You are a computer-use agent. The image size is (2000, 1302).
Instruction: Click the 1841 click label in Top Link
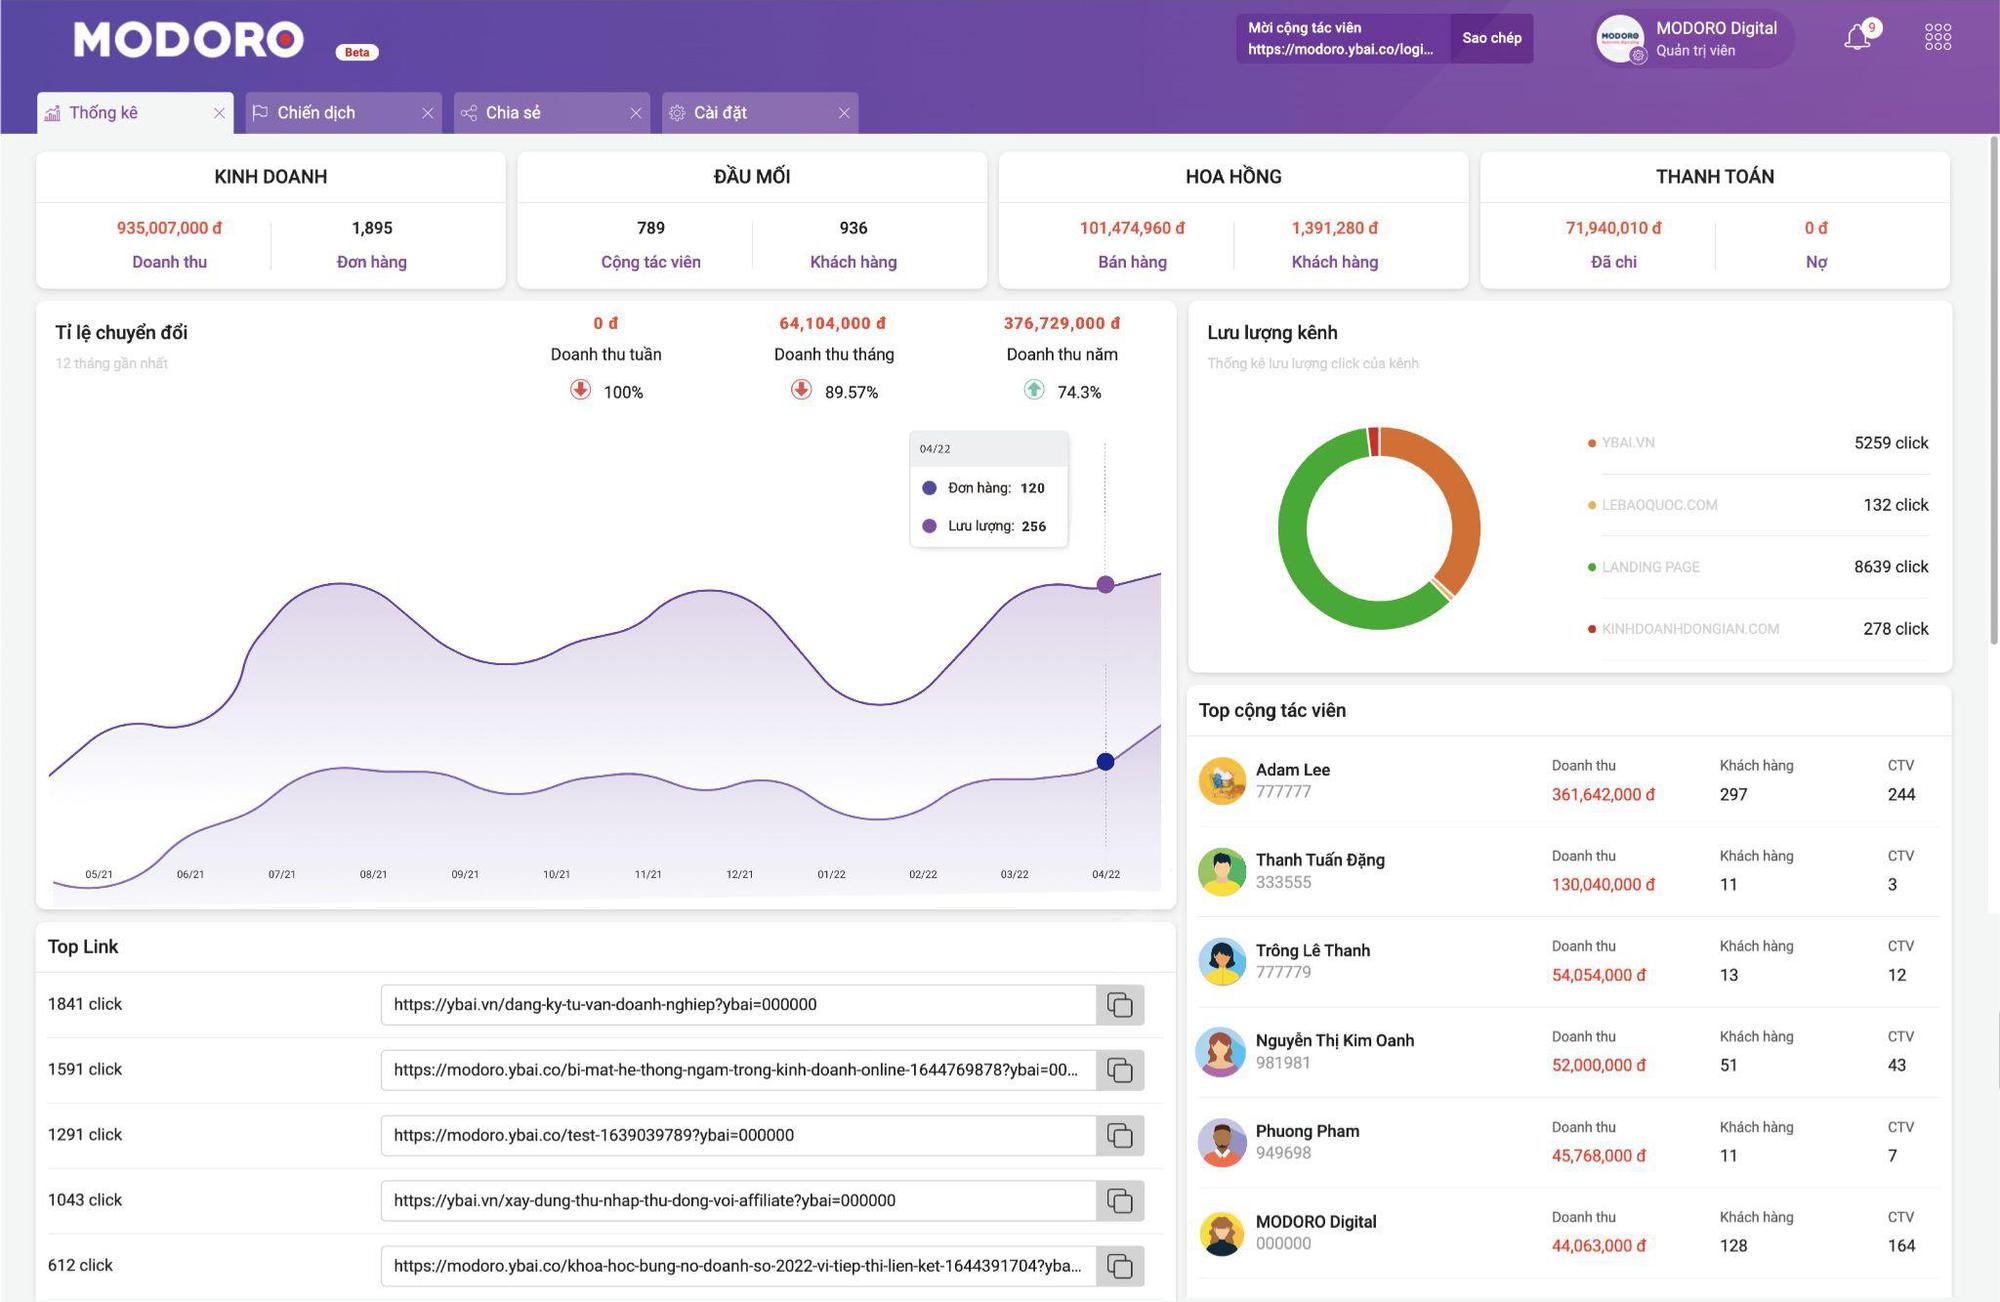[85, 1004]
